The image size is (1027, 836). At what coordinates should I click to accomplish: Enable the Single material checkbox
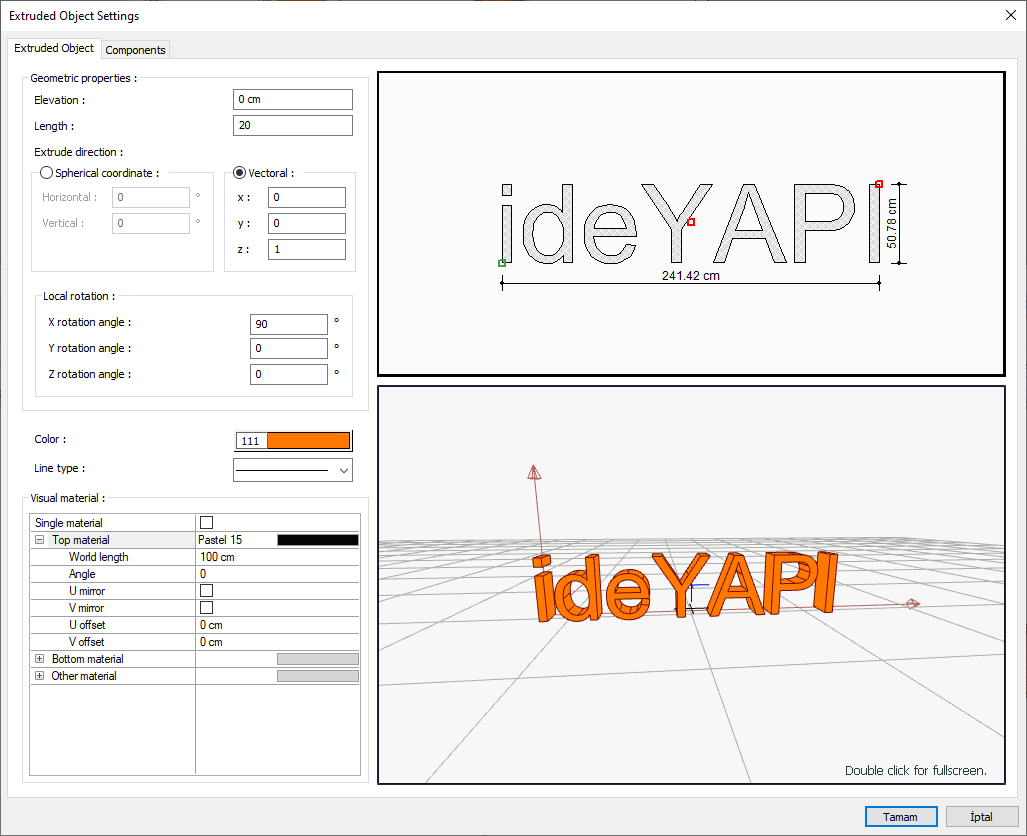point(207,523)
